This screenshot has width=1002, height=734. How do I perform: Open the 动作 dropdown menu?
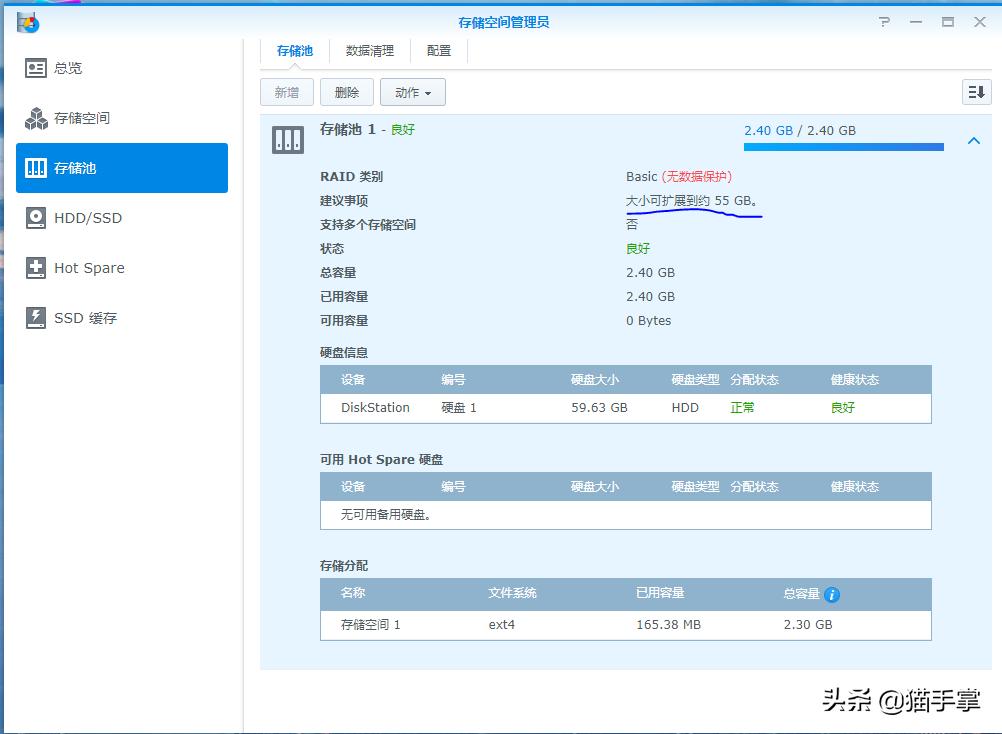tap(413, 91)
